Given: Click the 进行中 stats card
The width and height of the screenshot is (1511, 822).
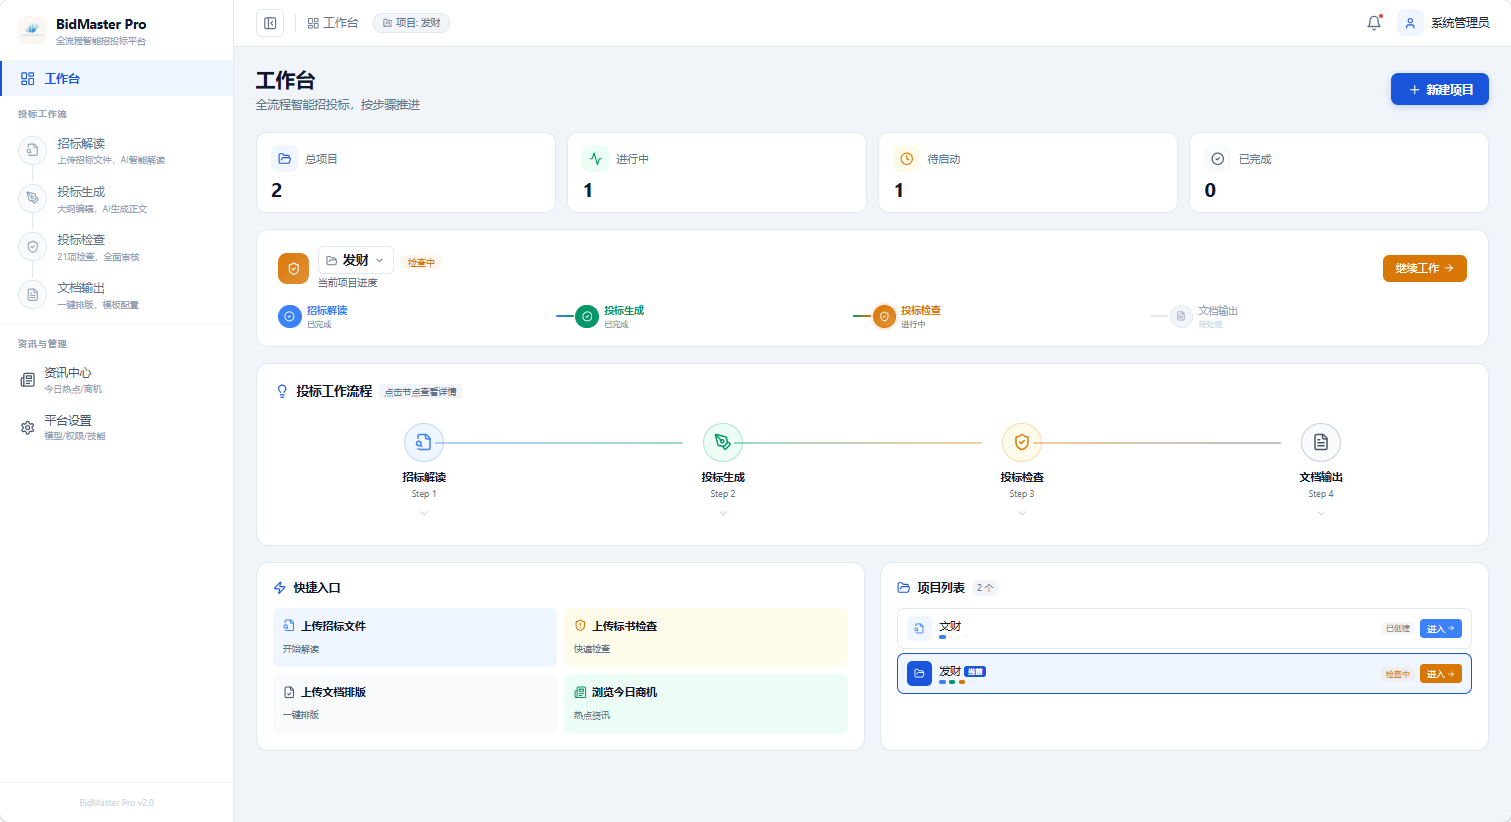Looking at the screenshot, I should point(717,172).
